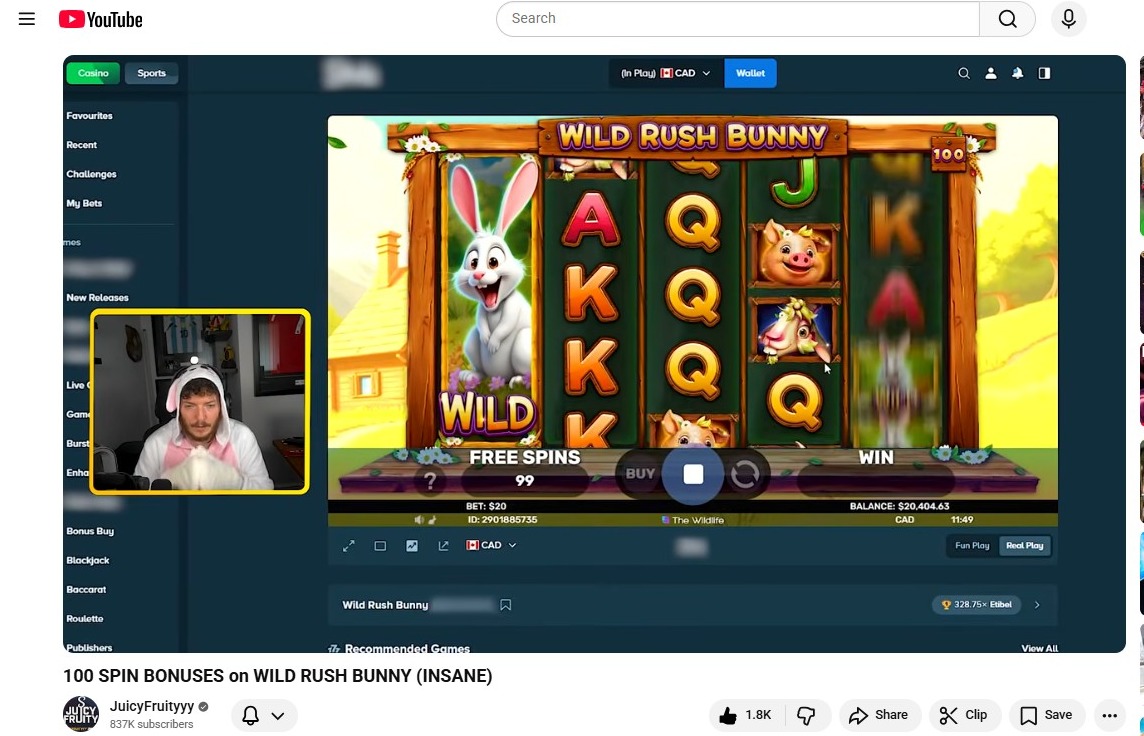Click the magnifier search button
Screen dimensions: 1144x736
click(1008, 18)
